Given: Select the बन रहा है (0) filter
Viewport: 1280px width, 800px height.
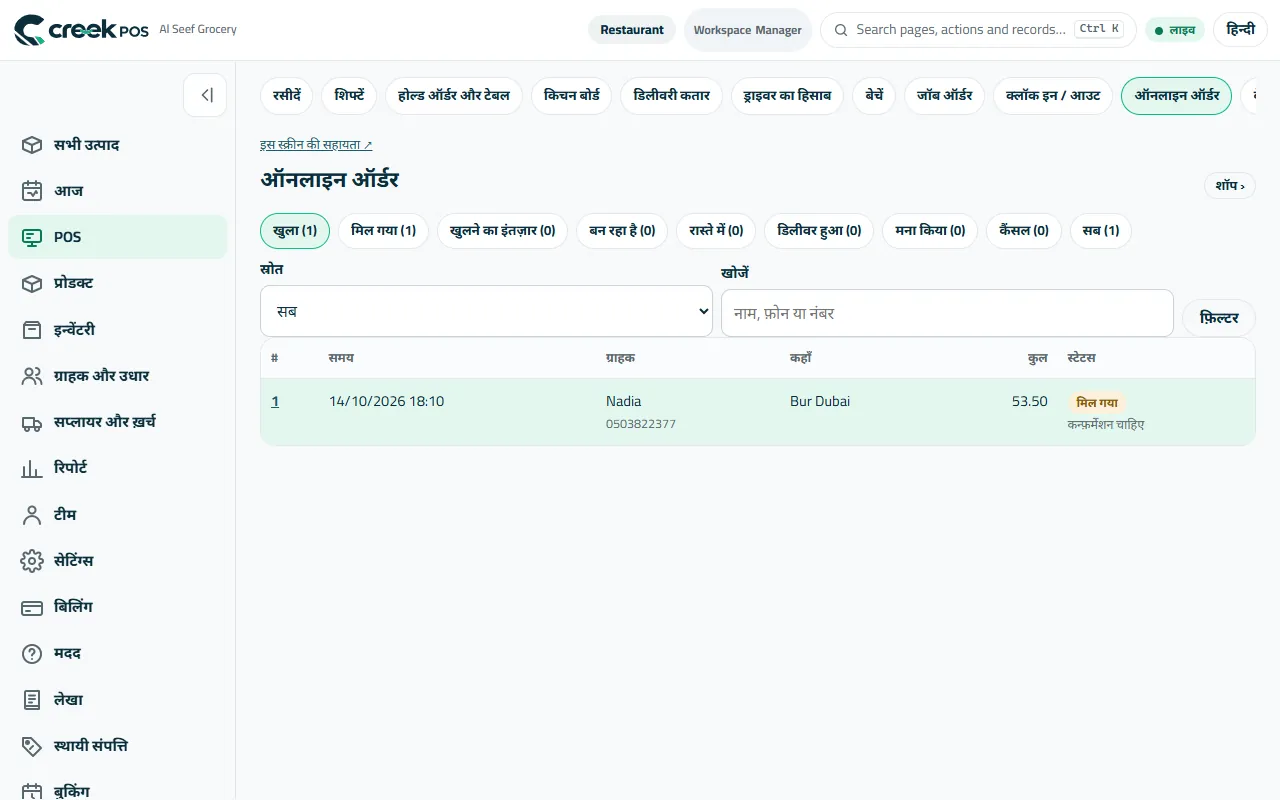Looking at the screenshot, I should coord(622,231).
